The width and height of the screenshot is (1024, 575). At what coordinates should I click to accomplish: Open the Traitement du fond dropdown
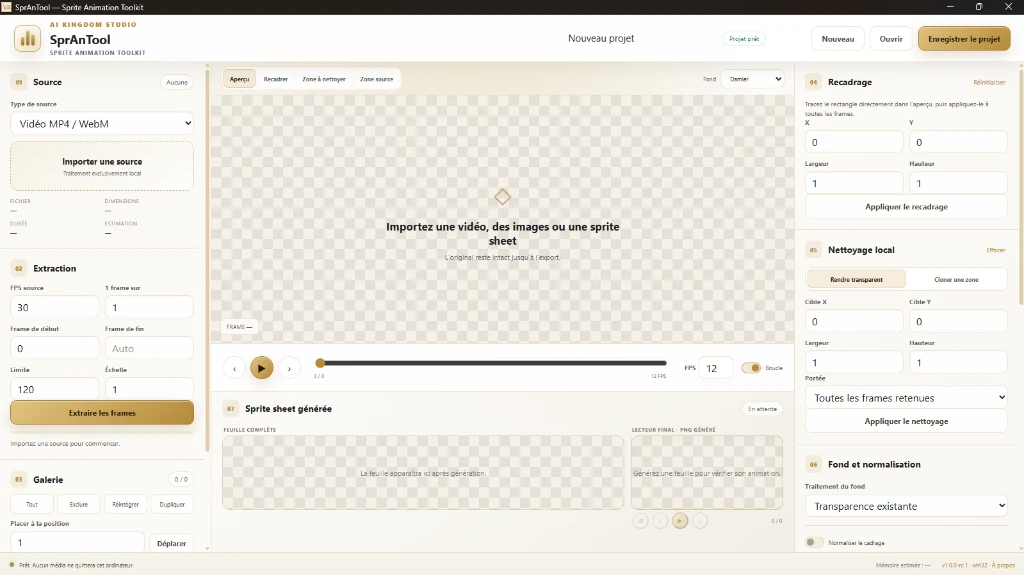pos(906,506)
